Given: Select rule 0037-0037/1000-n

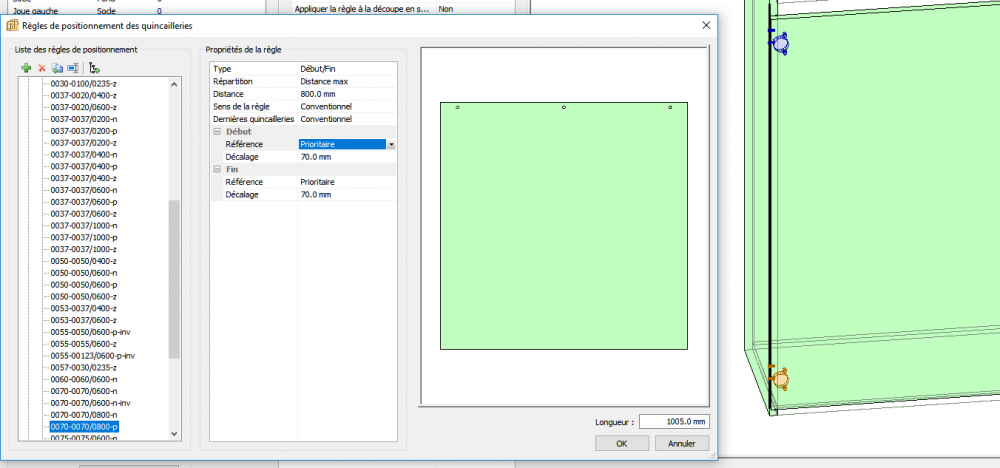Looking at the screenshot, I should [x=84, y=226].
